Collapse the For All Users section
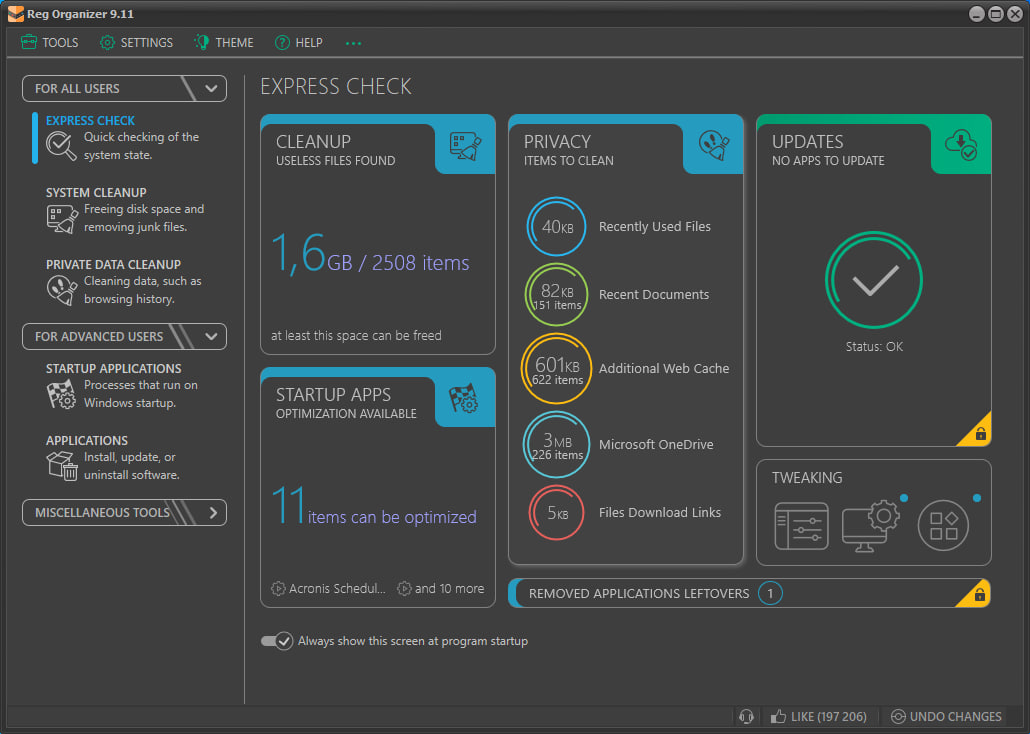This screenshot has width=1030, height=734. [124, 89]
